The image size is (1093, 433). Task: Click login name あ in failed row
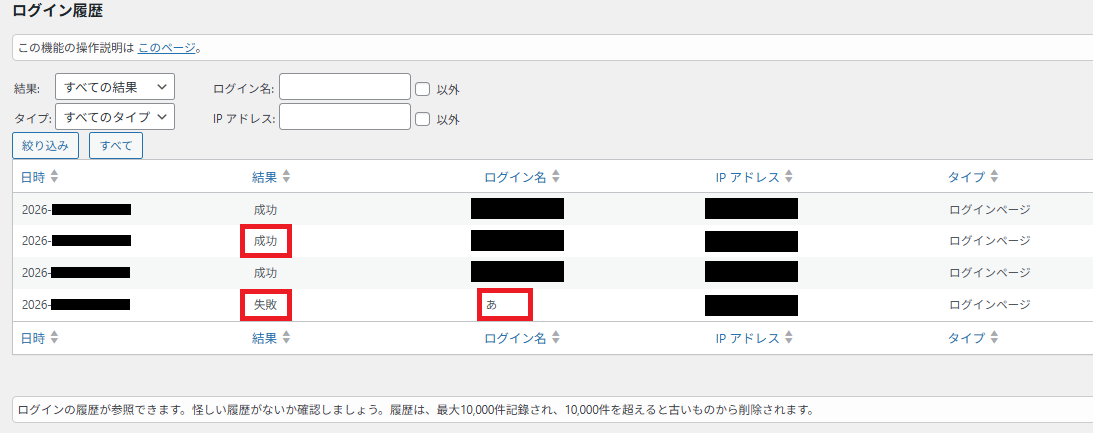coord(491,304)
